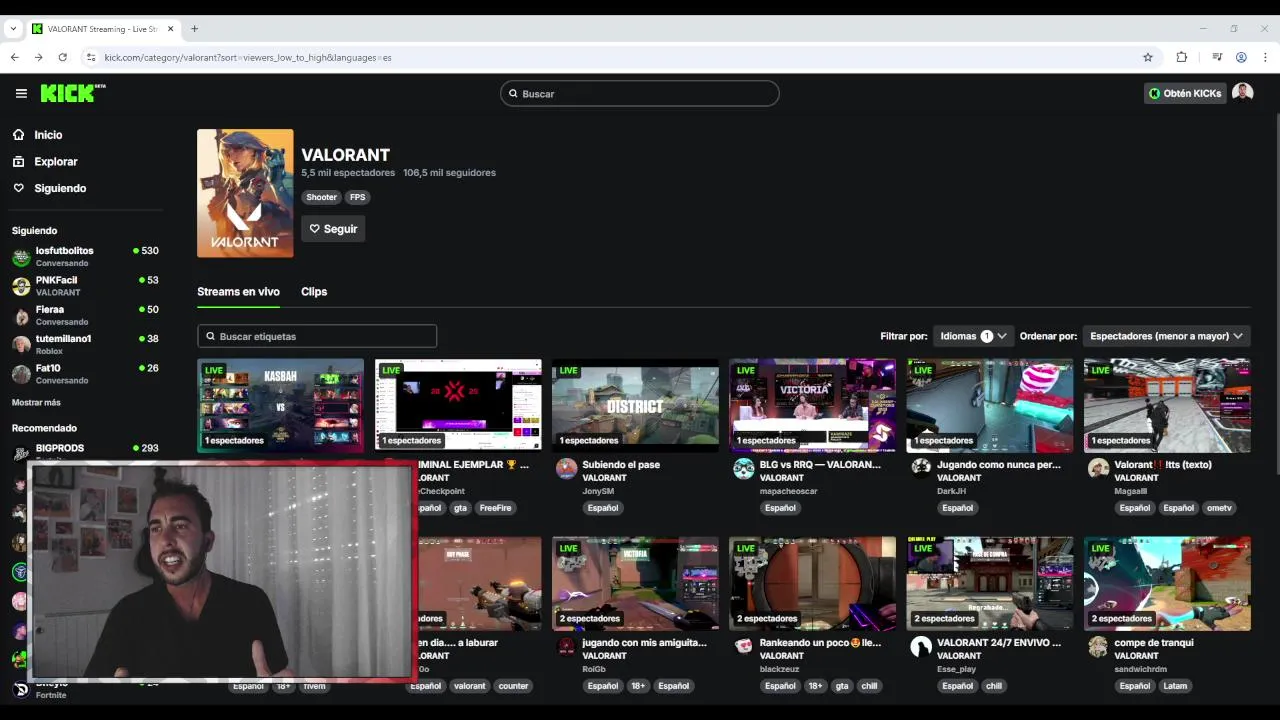
Task: Click the Inicio home icon
Action: click(x=19, y=134)
